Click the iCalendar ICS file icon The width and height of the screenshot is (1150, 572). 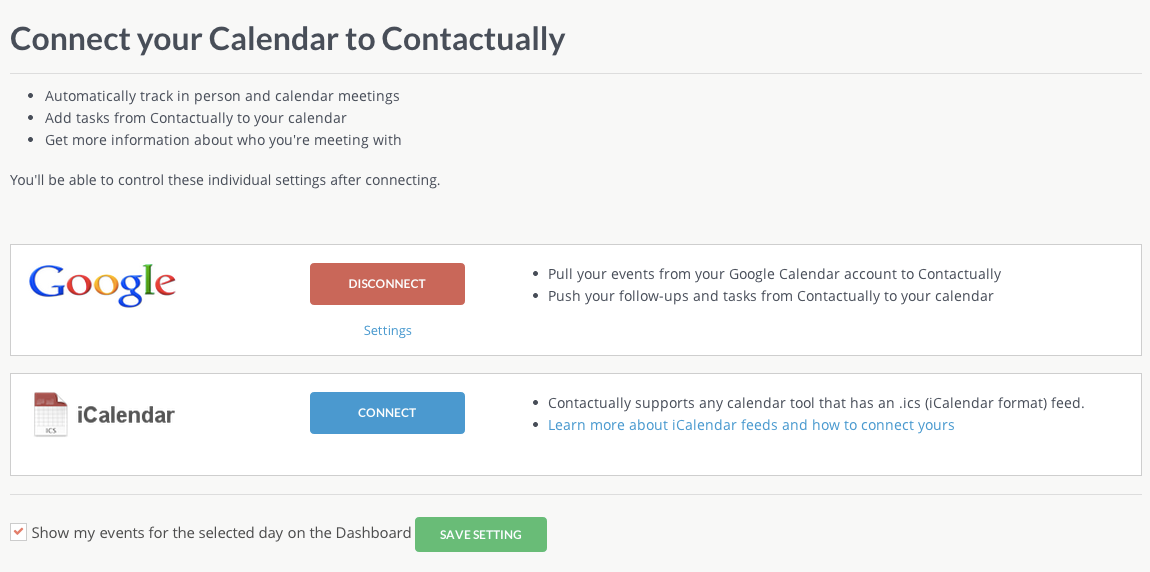[x=50, y=414]
